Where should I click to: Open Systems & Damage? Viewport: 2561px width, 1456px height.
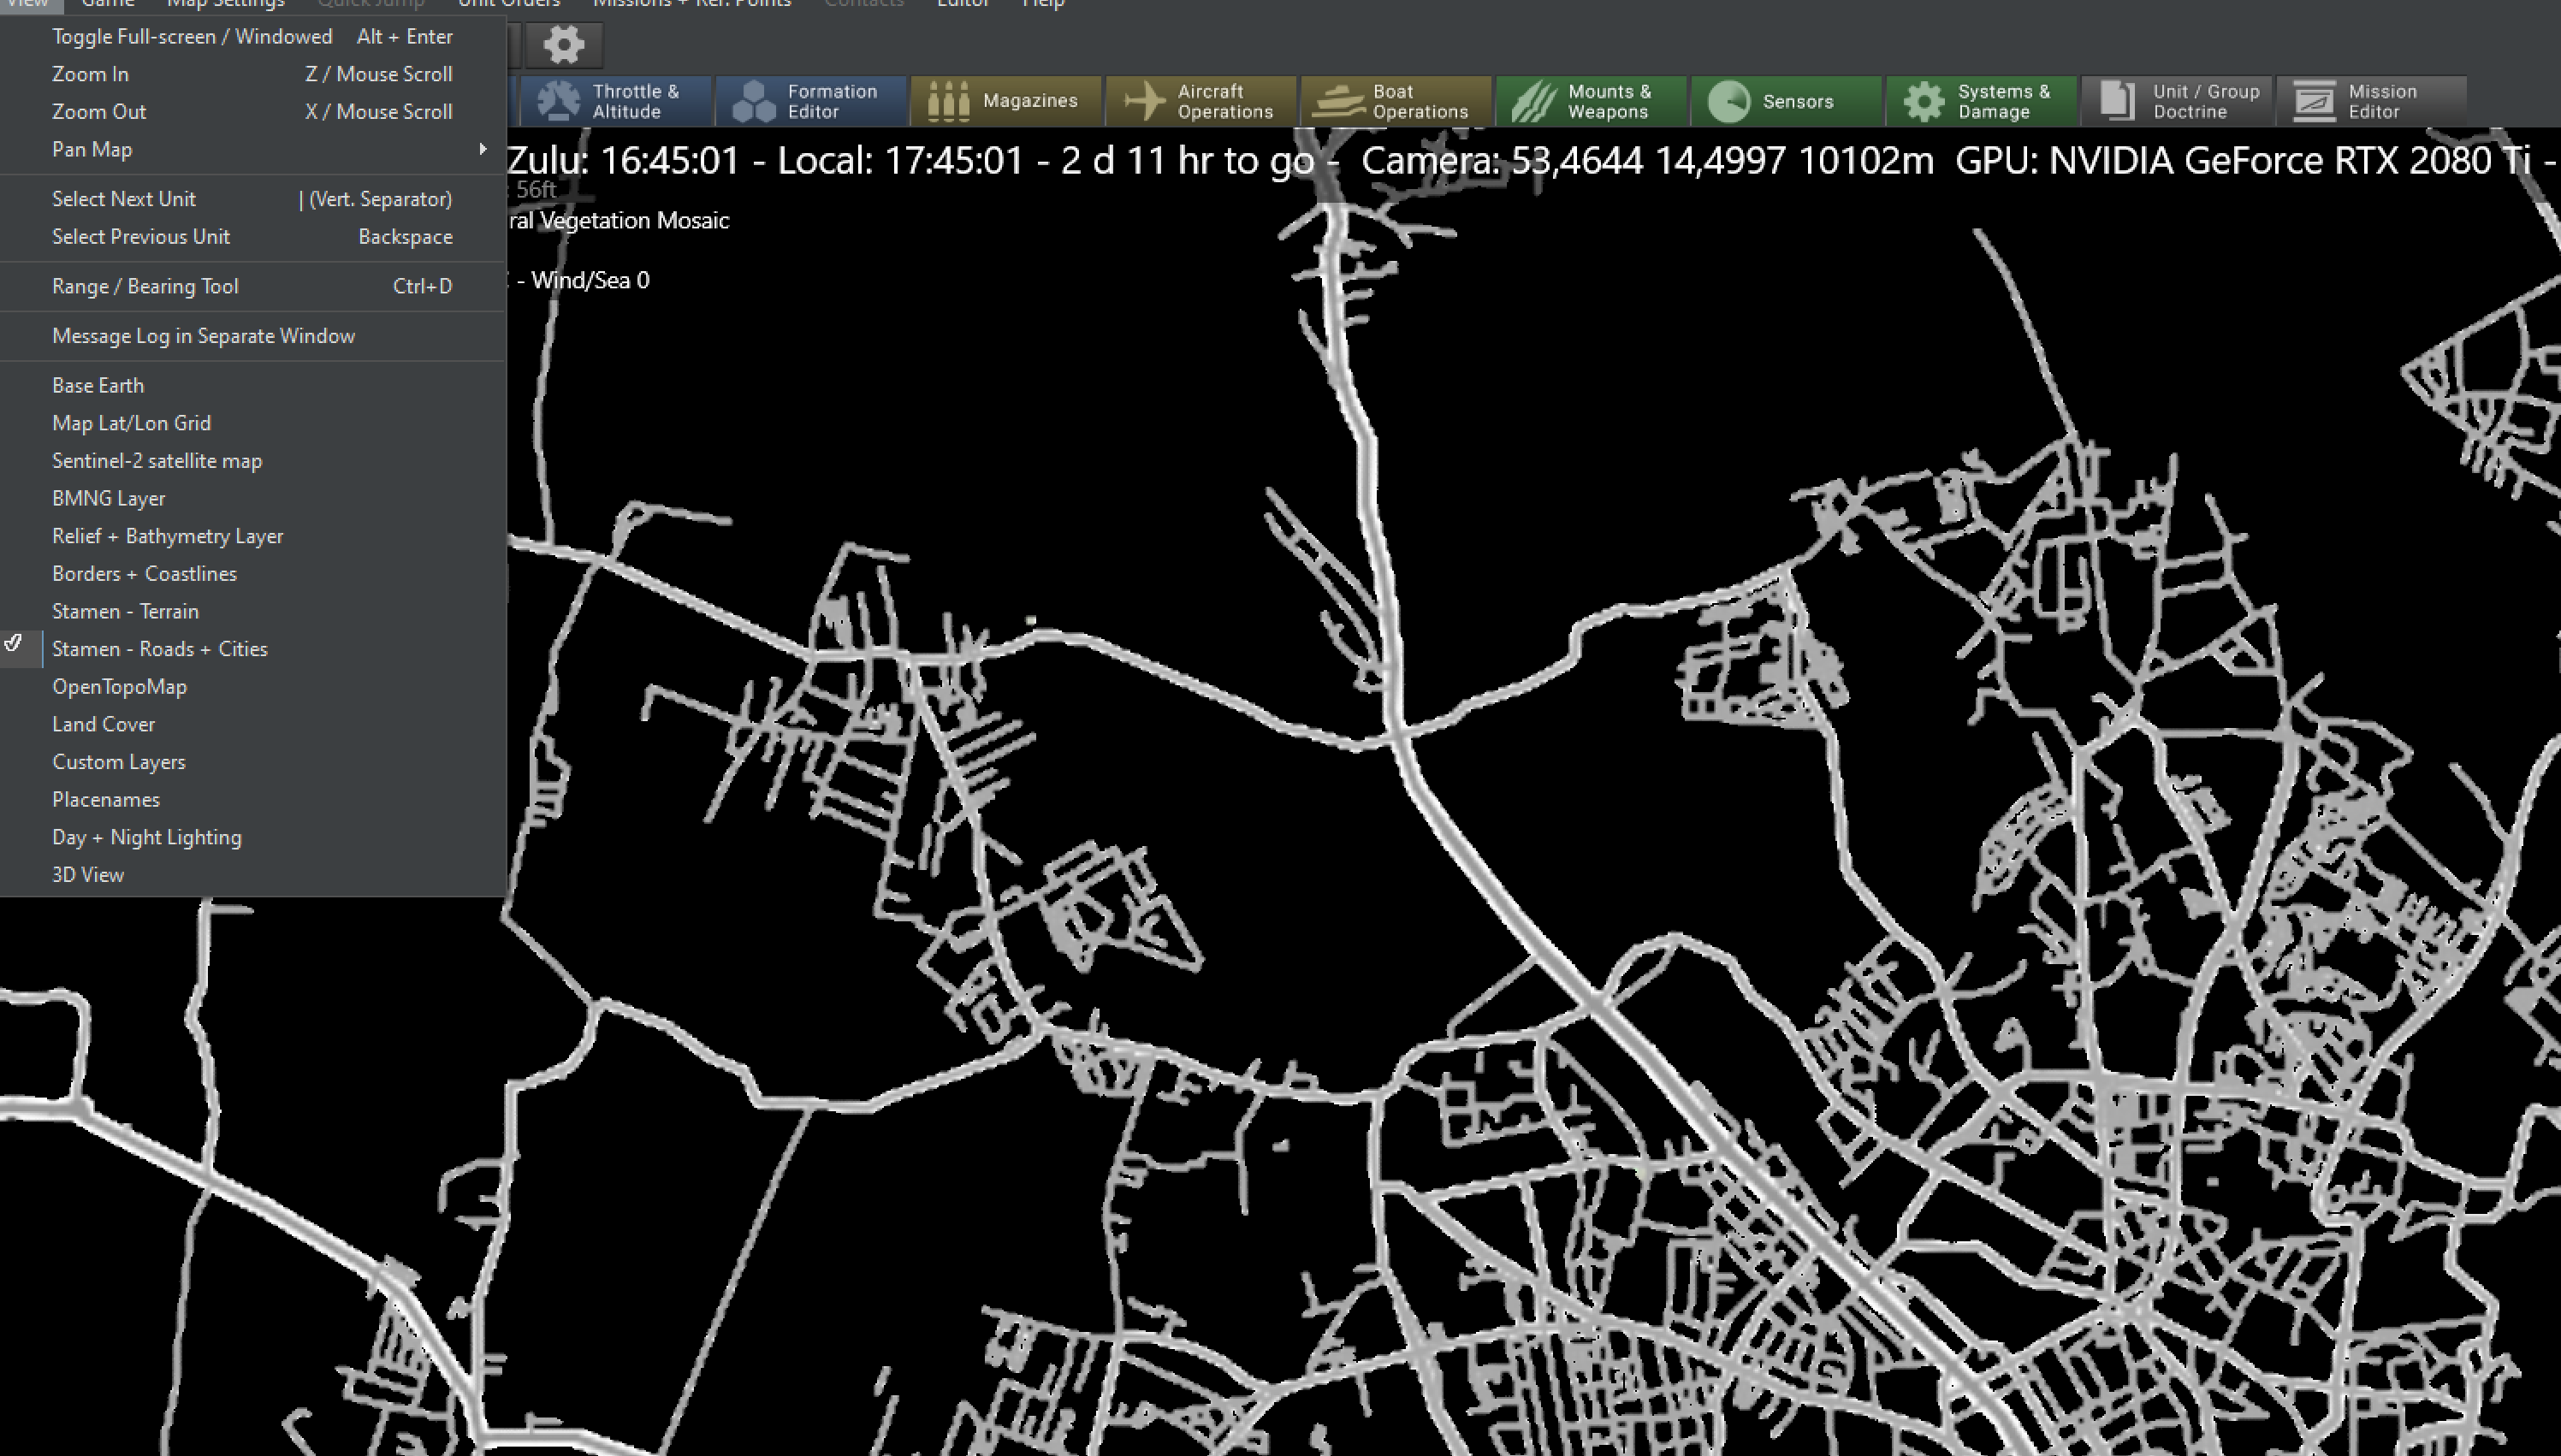1981,101
